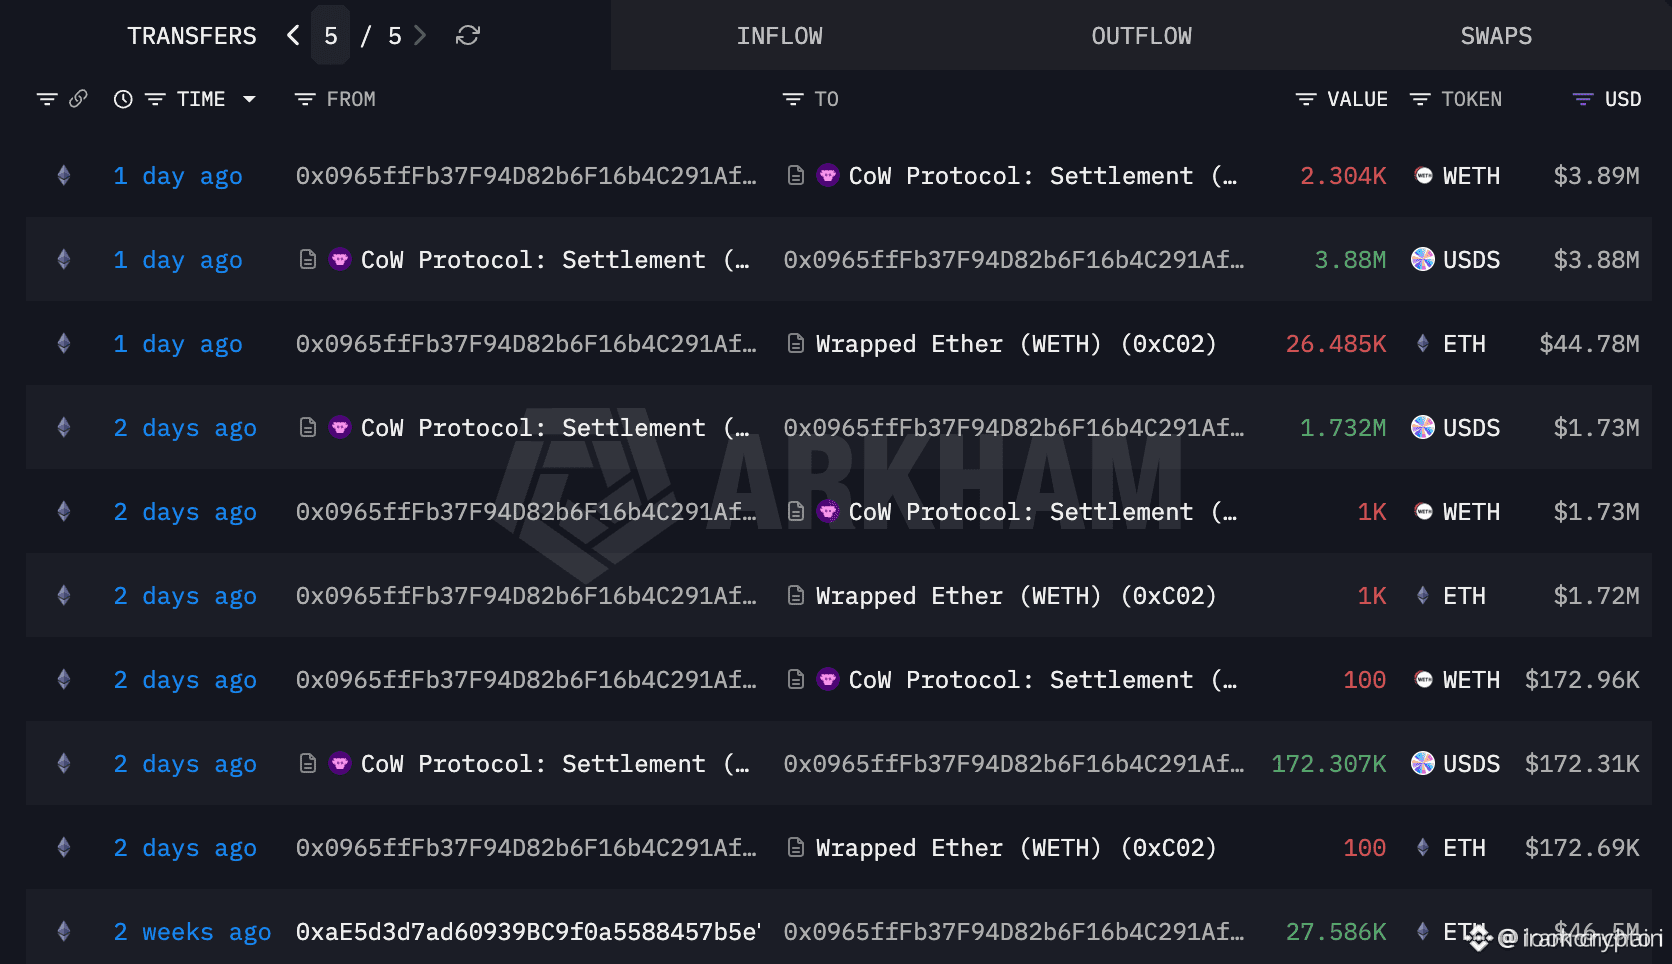Toggle the VALUE column filter
Screen dimensions: 1672x964
[x=1306, y=99]
